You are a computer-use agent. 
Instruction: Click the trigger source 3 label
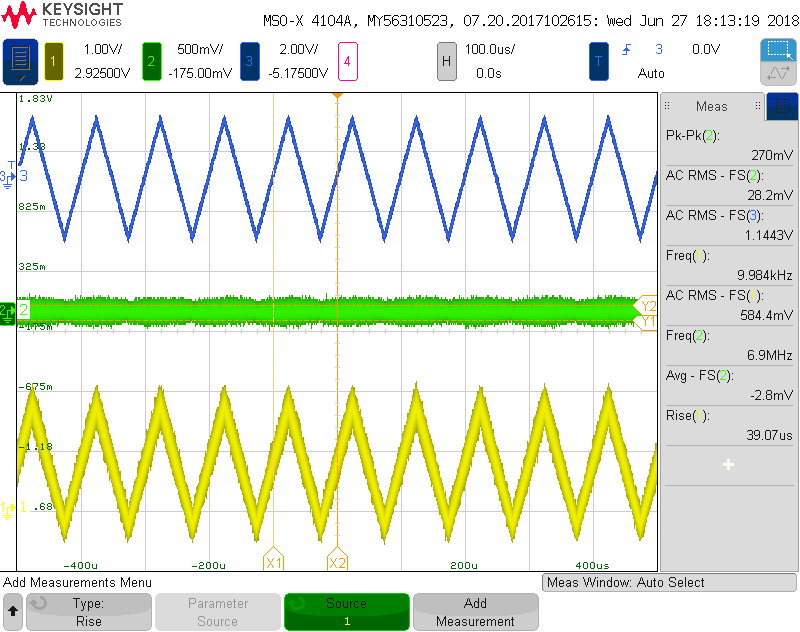[x=659, y=49]
